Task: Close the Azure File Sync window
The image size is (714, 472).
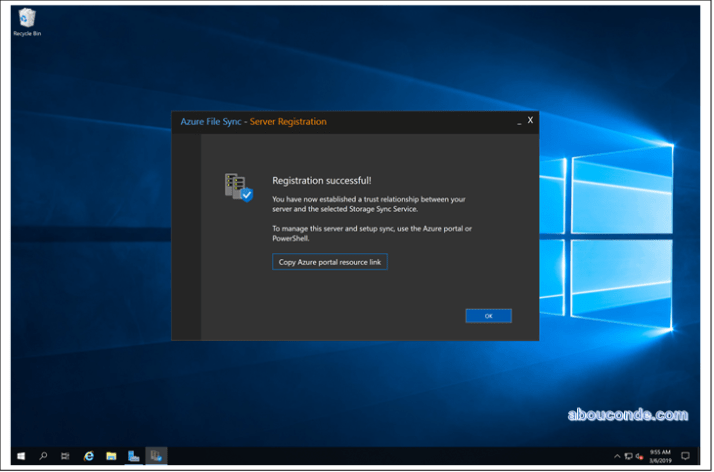Action: point(530,121)
